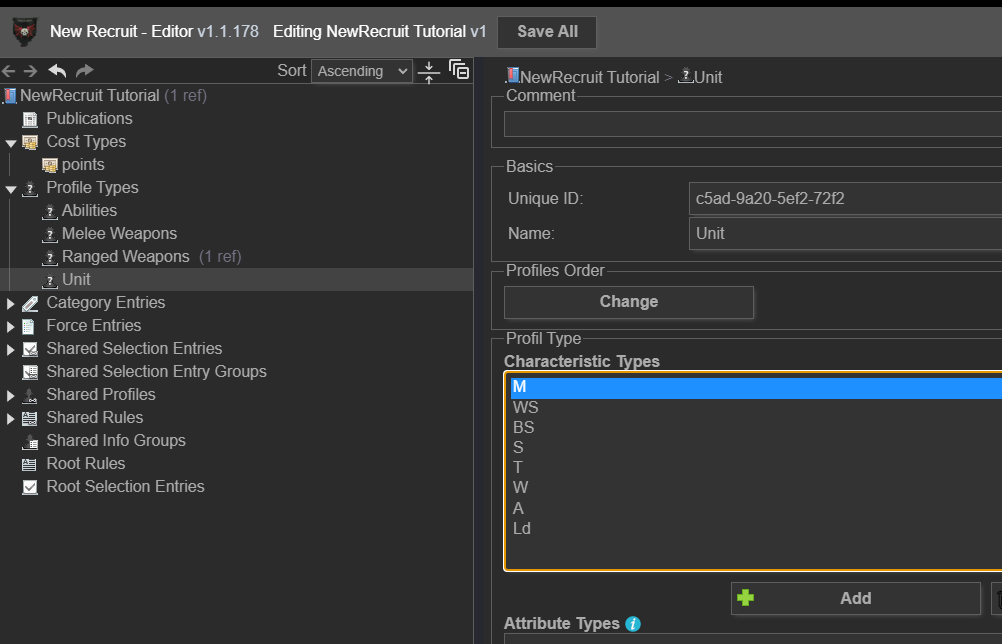Select characteristic M
This screenshot has height=644, width=1002.
point(757,387)
